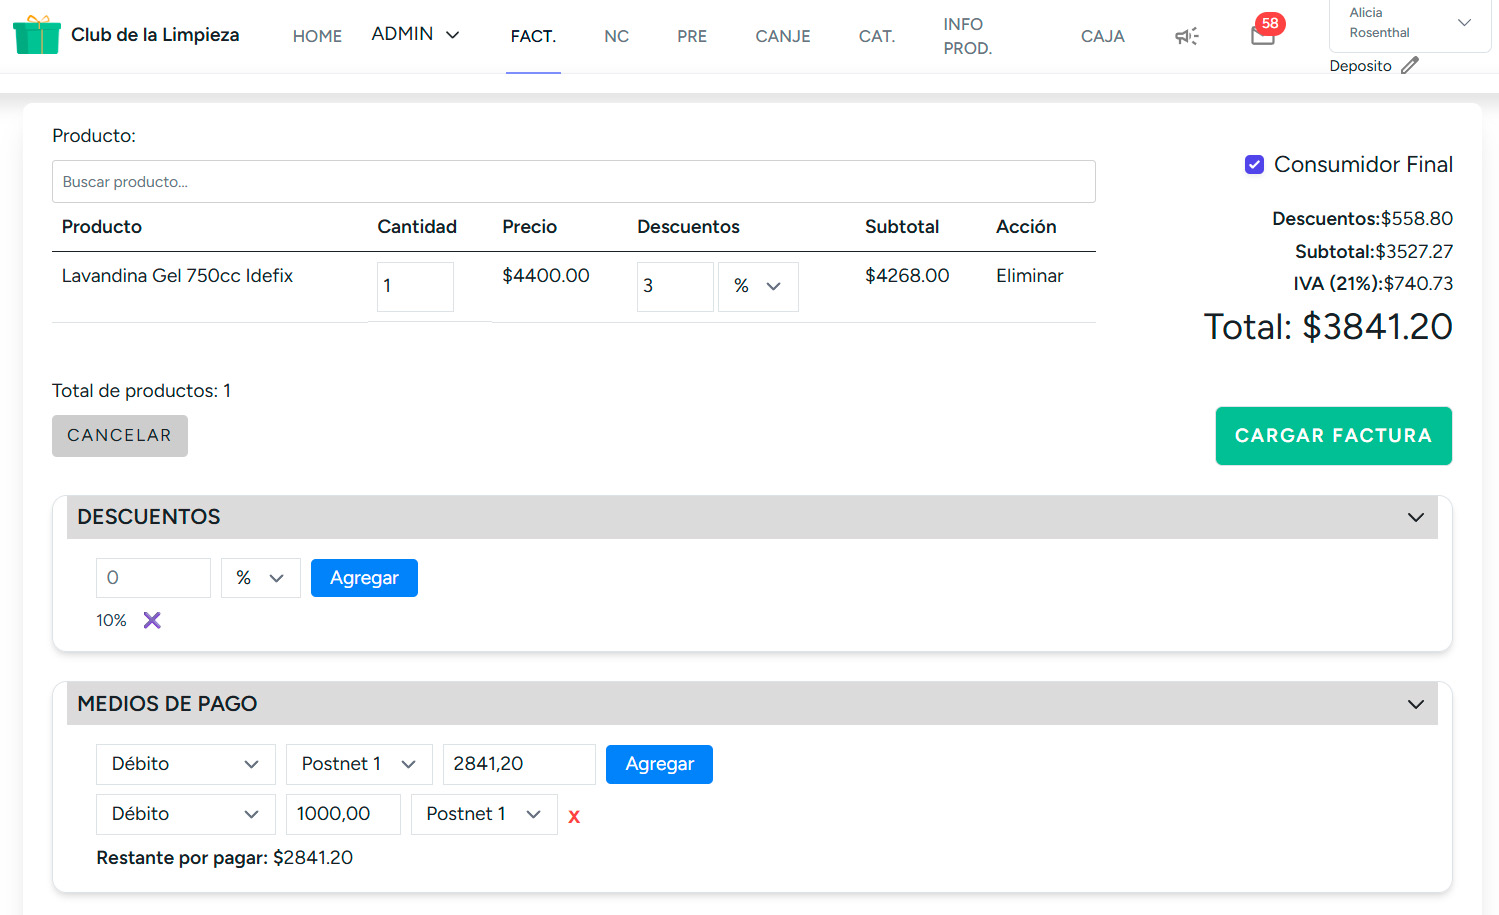Select the FACT. tab
The image size is (1499, 915).
click(x=533, y=36)
